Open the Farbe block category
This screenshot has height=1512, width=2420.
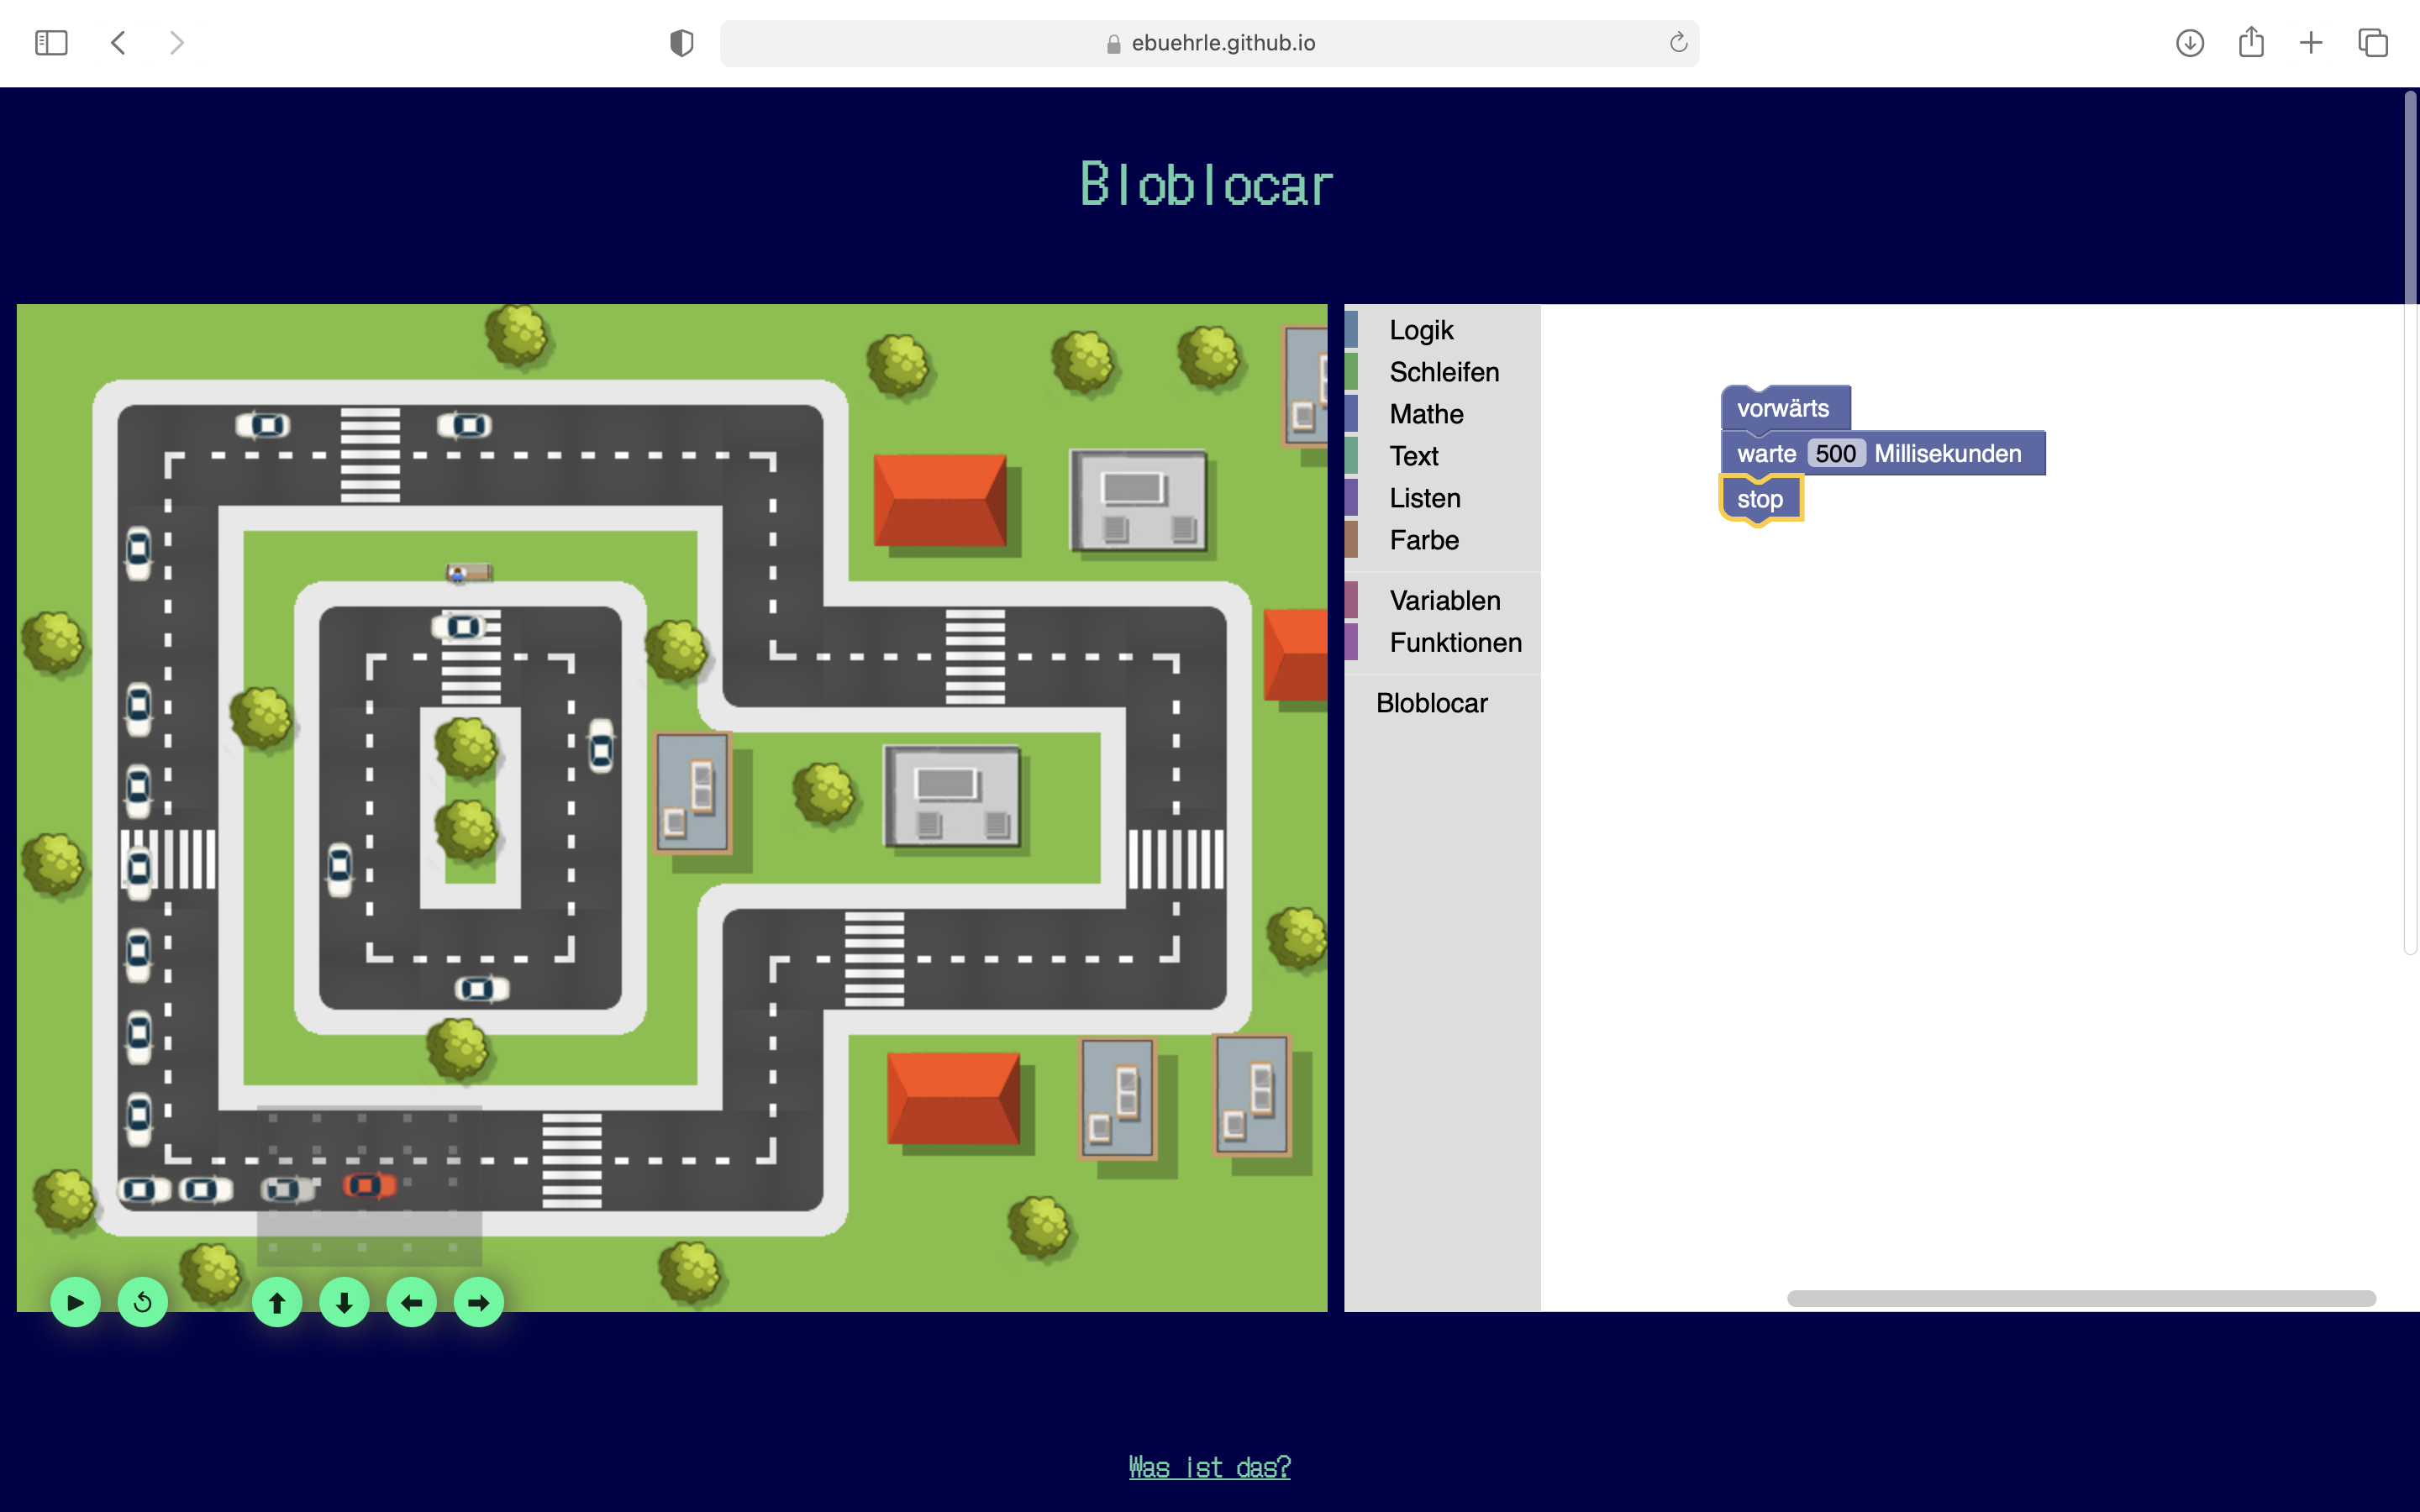pos(1423,540)
